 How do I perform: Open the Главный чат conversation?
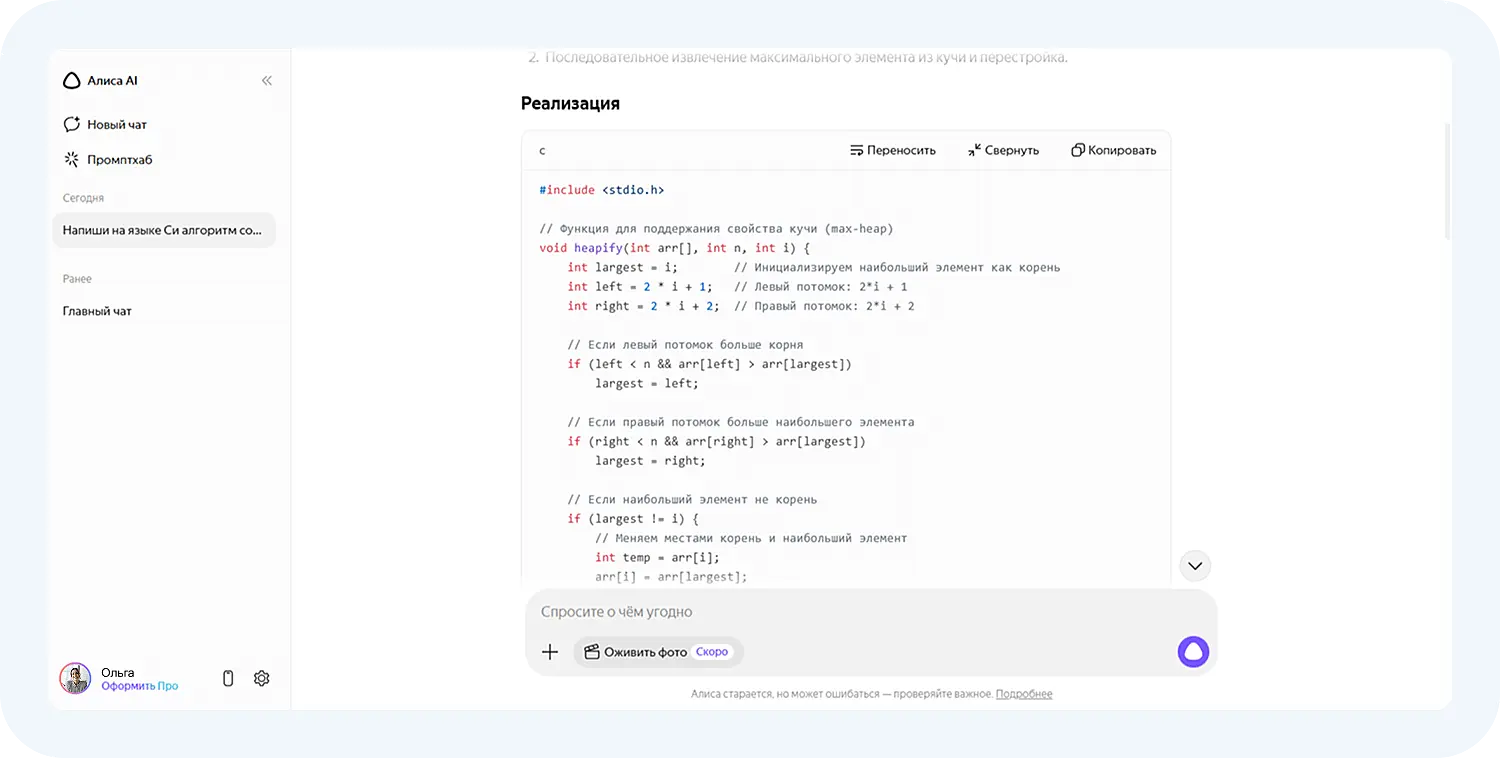point(97,311)
